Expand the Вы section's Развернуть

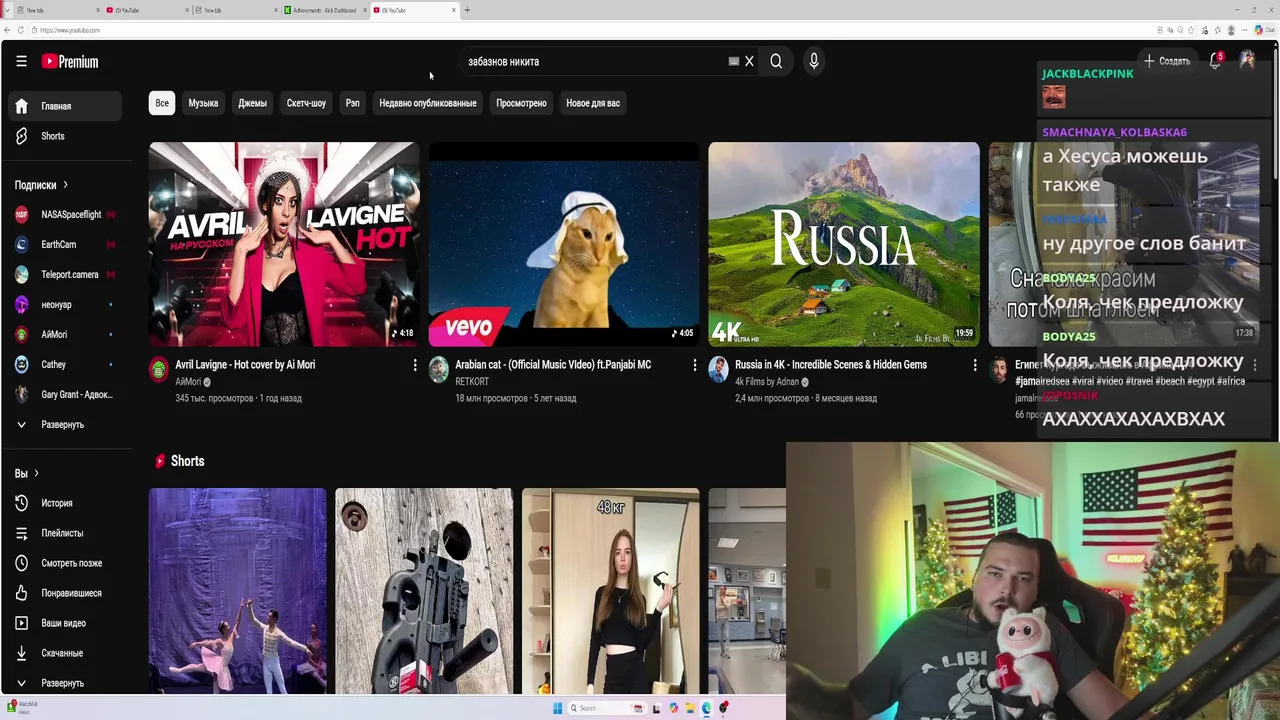click(x=64, y=683)
